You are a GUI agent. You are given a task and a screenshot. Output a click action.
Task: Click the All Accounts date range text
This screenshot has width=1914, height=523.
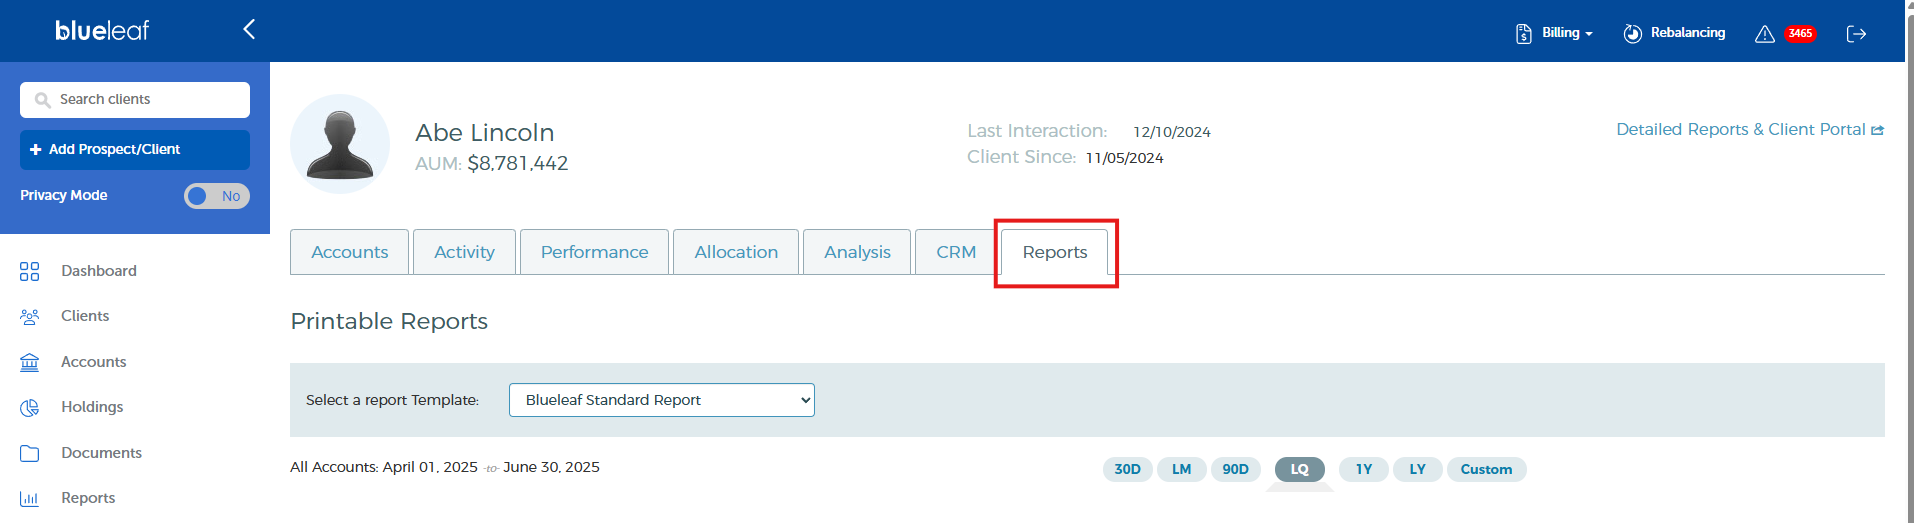[x=445, y=467]
